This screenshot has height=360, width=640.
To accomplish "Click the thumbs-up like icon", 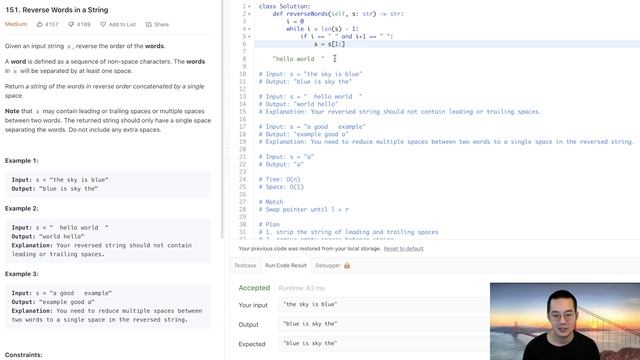I will coord(40,24).
